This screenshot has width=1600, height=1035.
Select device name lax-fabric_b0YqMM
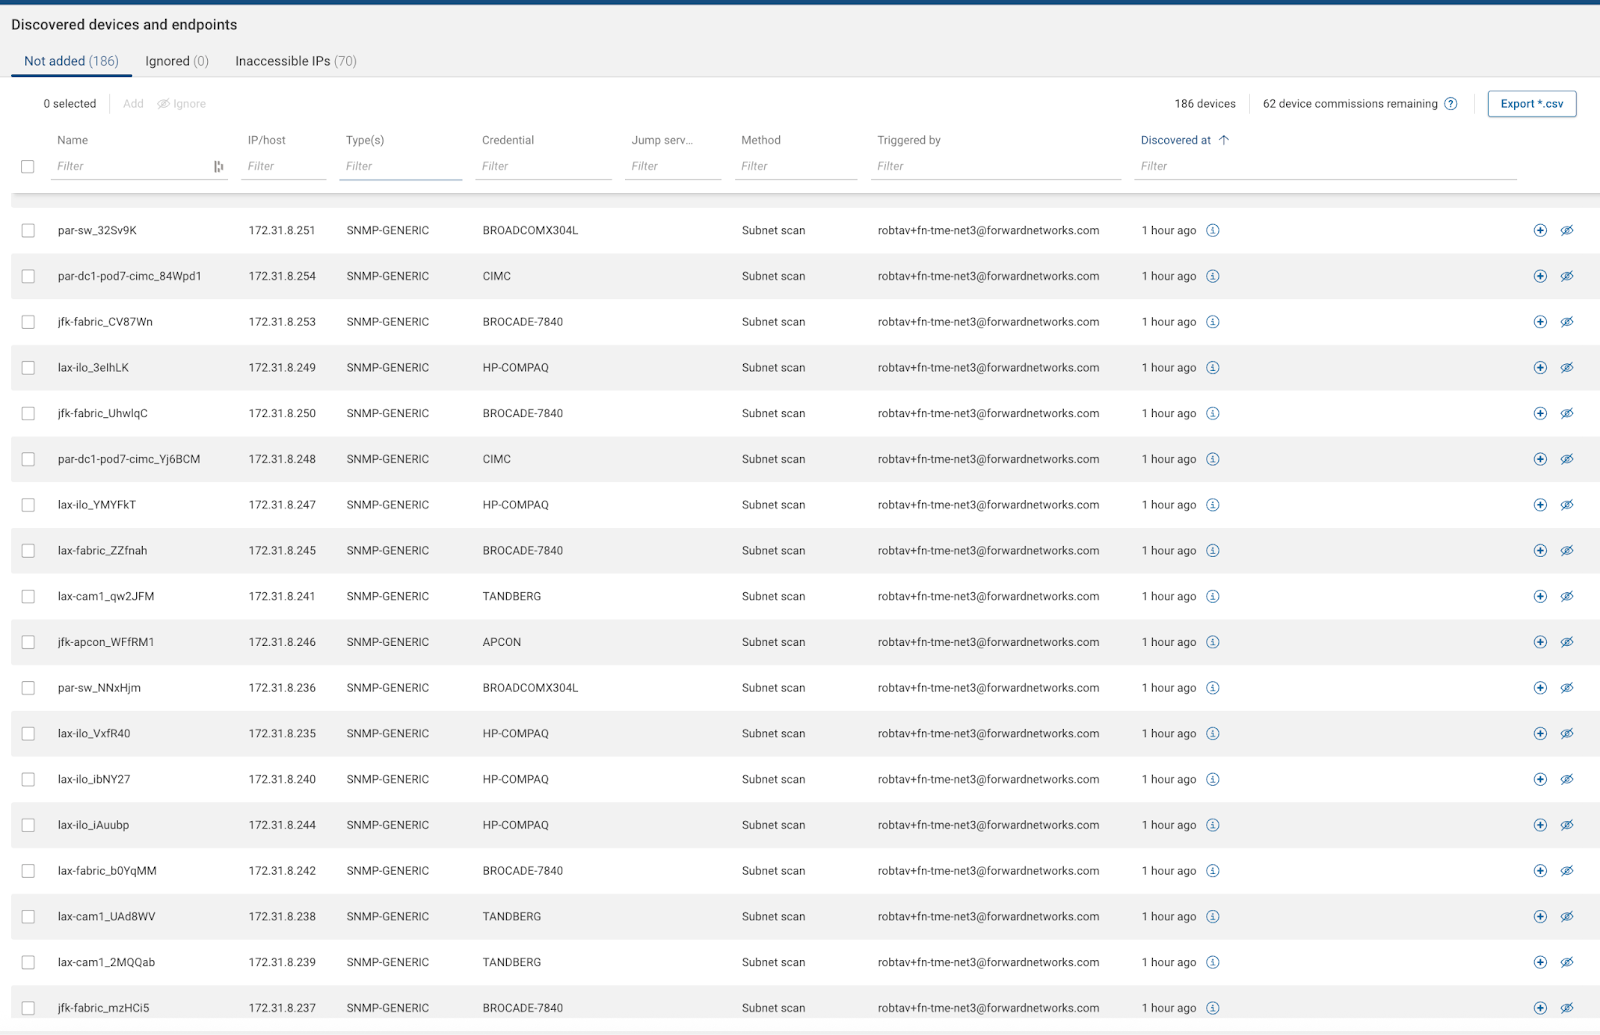107,871
